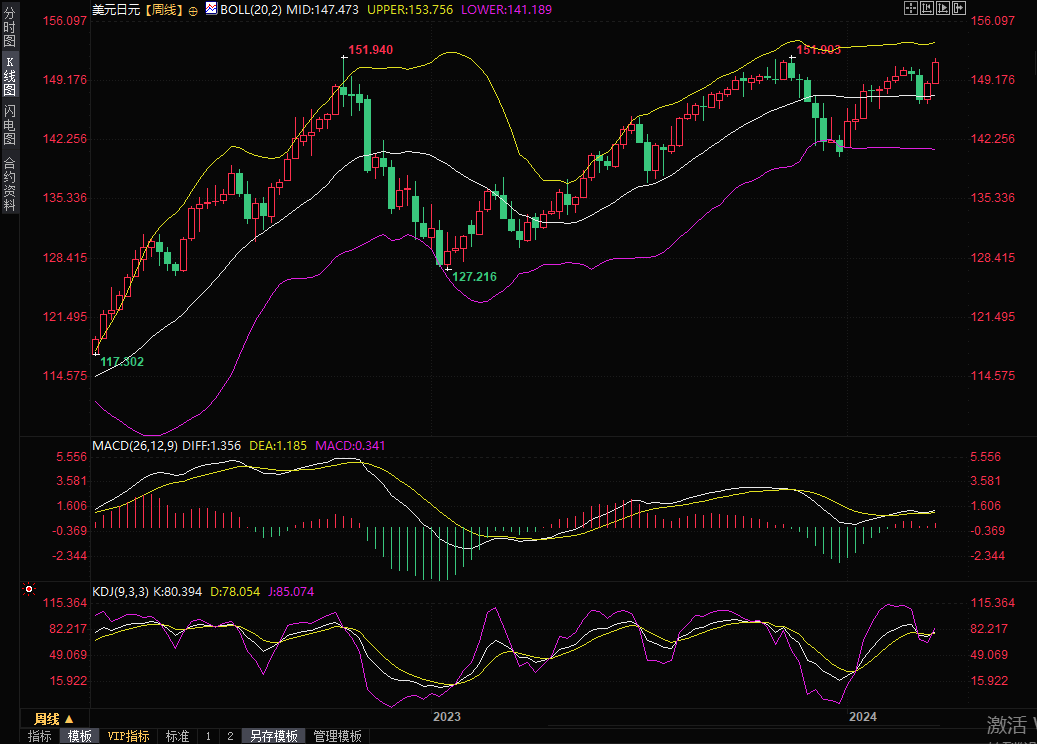Select template number 1
Screen dimensions: 1037x744
point(208,736)
